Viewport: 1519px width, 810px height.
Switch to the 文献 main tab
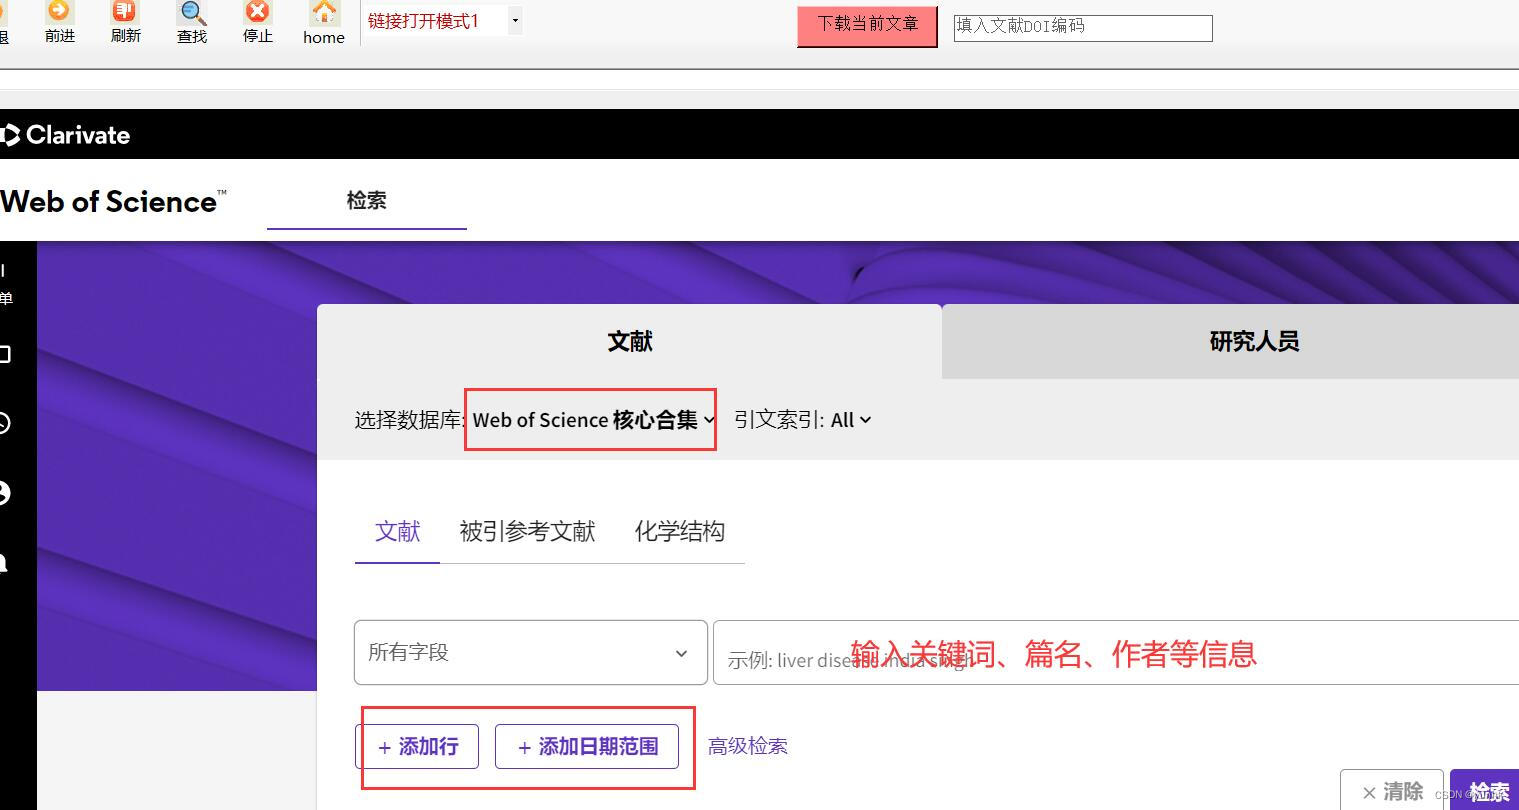[630, 341]
